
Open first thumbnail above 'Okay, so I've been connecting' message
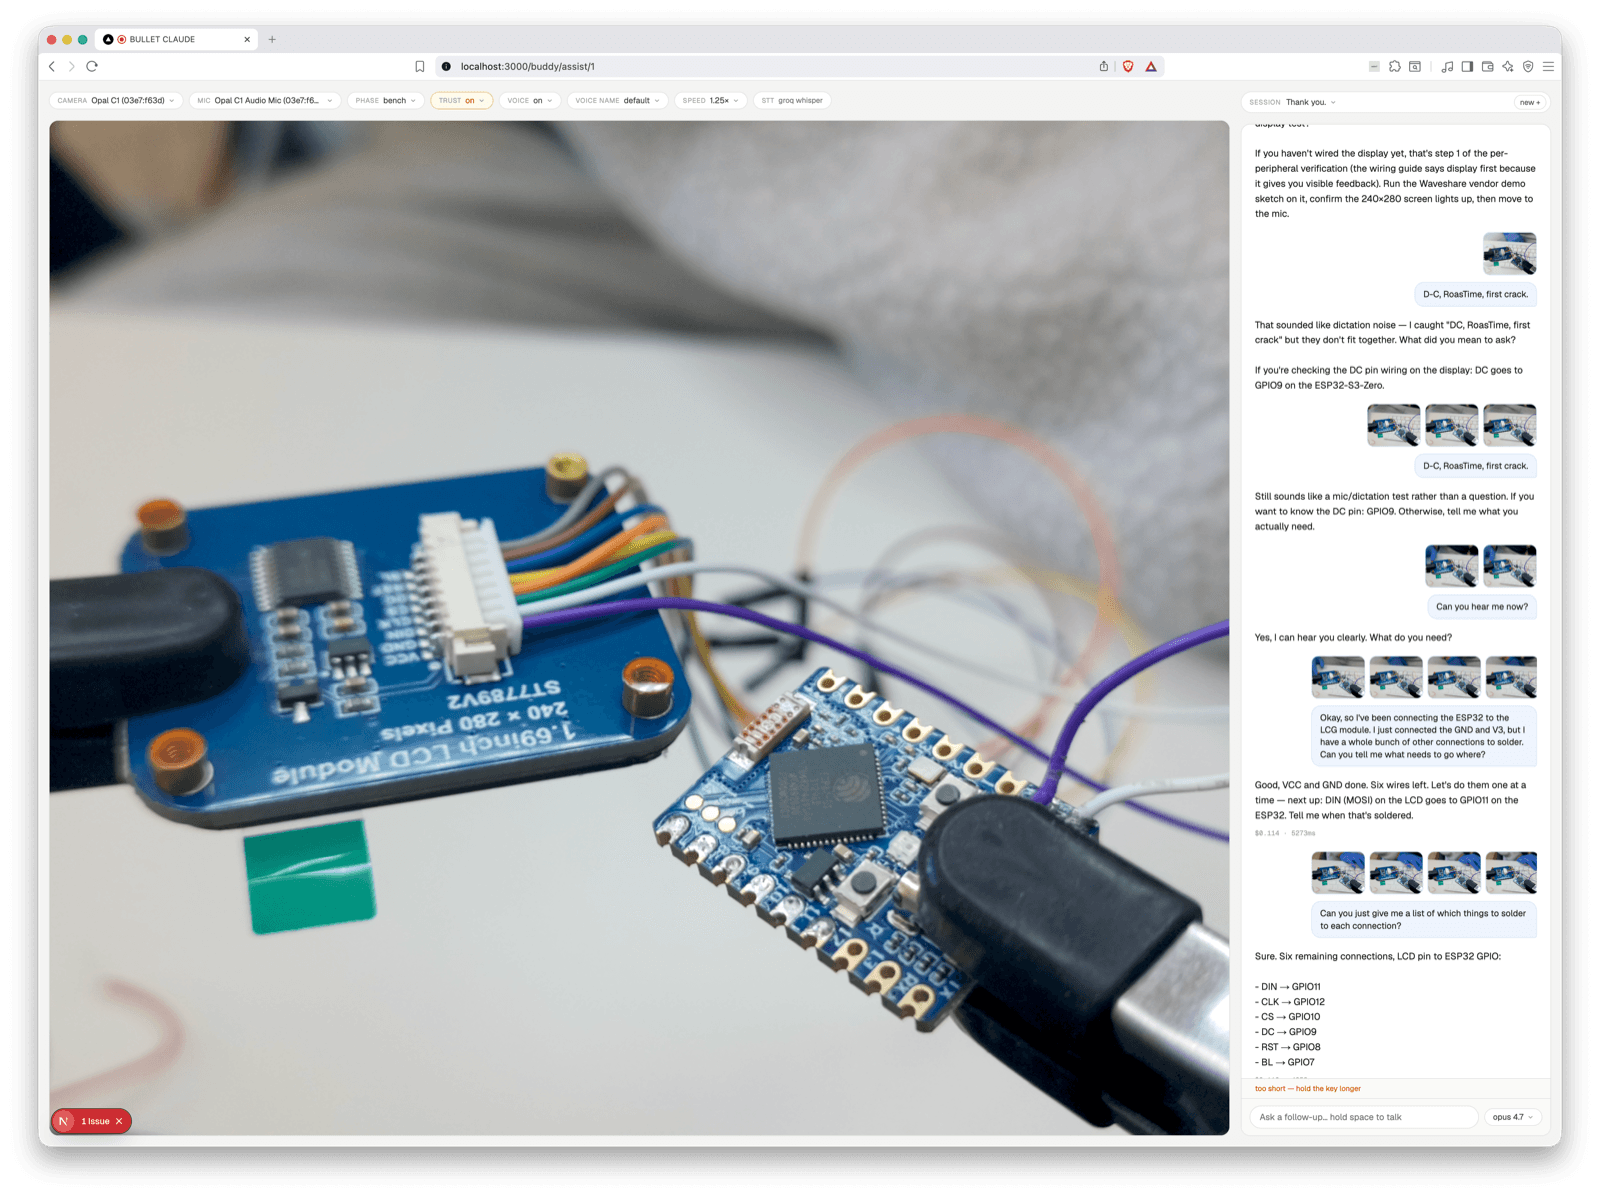(x=1338, y=677)
